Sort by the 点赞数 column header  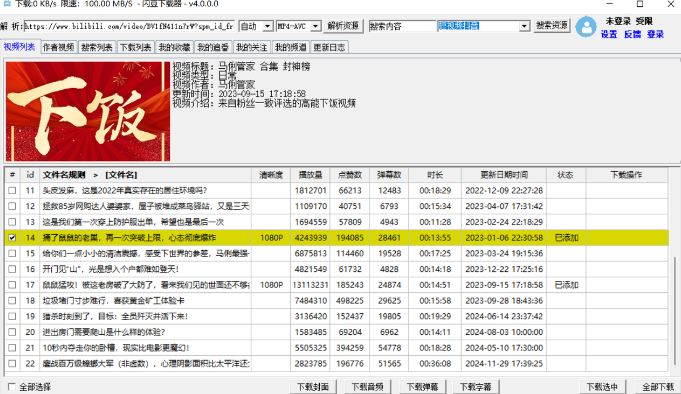[350, 175]
